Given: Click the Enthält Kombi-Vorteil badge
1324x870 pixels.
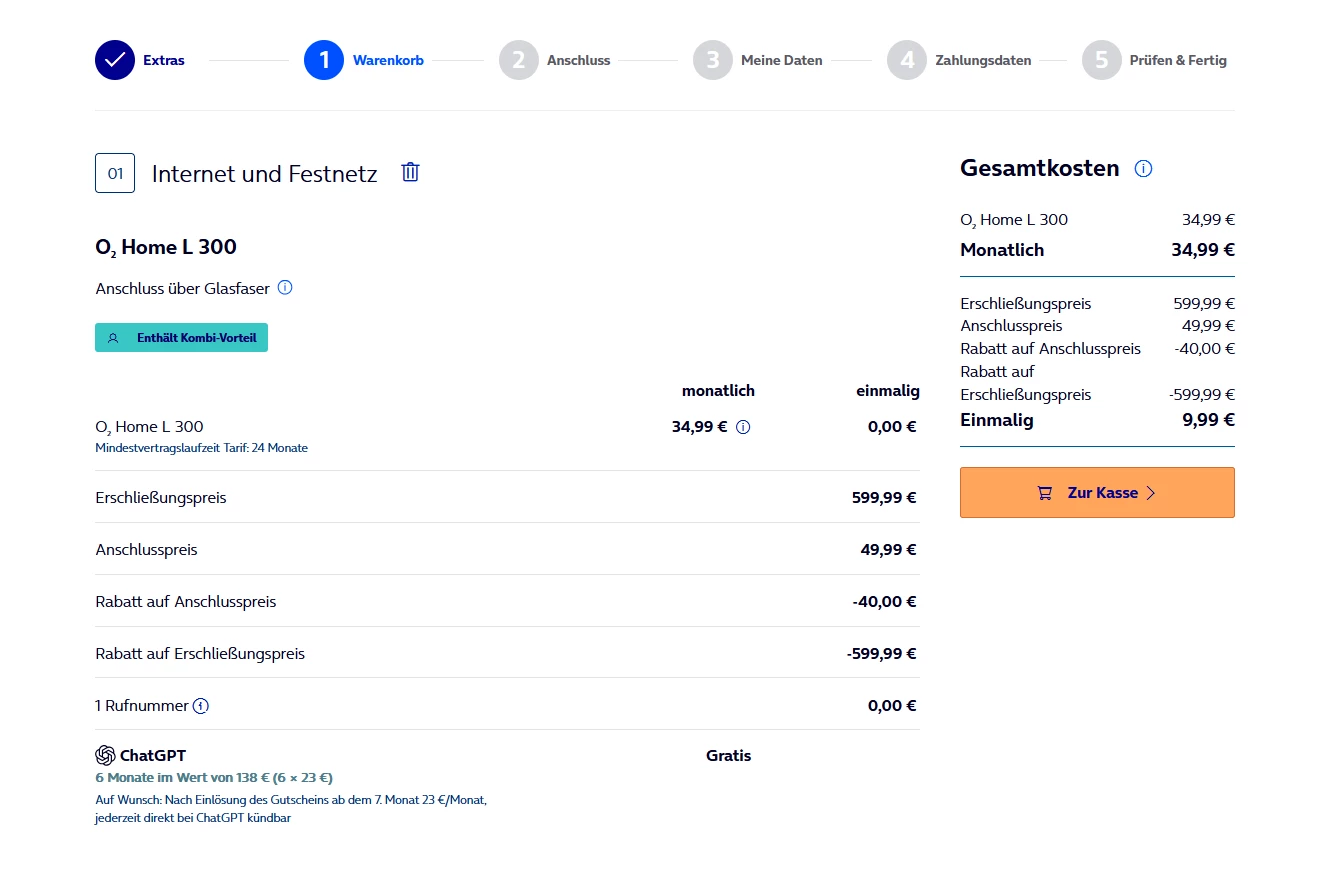Looking at the screenshot, I should pyautogui.click(x=181, y=338).
